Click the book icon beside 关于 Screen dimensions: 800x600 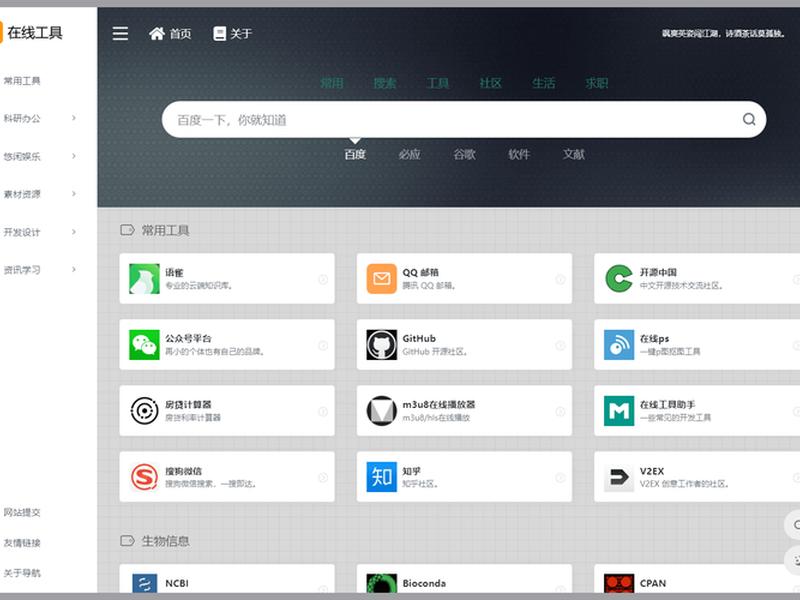(x=219, y=34)
